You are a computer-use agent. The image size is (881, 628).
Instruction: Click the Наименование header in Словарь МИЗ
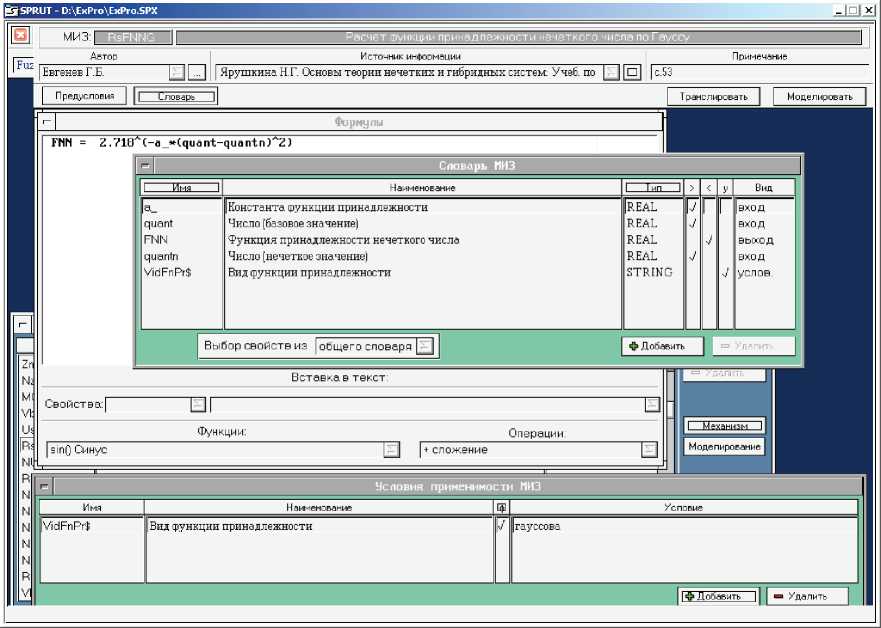[422, 188]
